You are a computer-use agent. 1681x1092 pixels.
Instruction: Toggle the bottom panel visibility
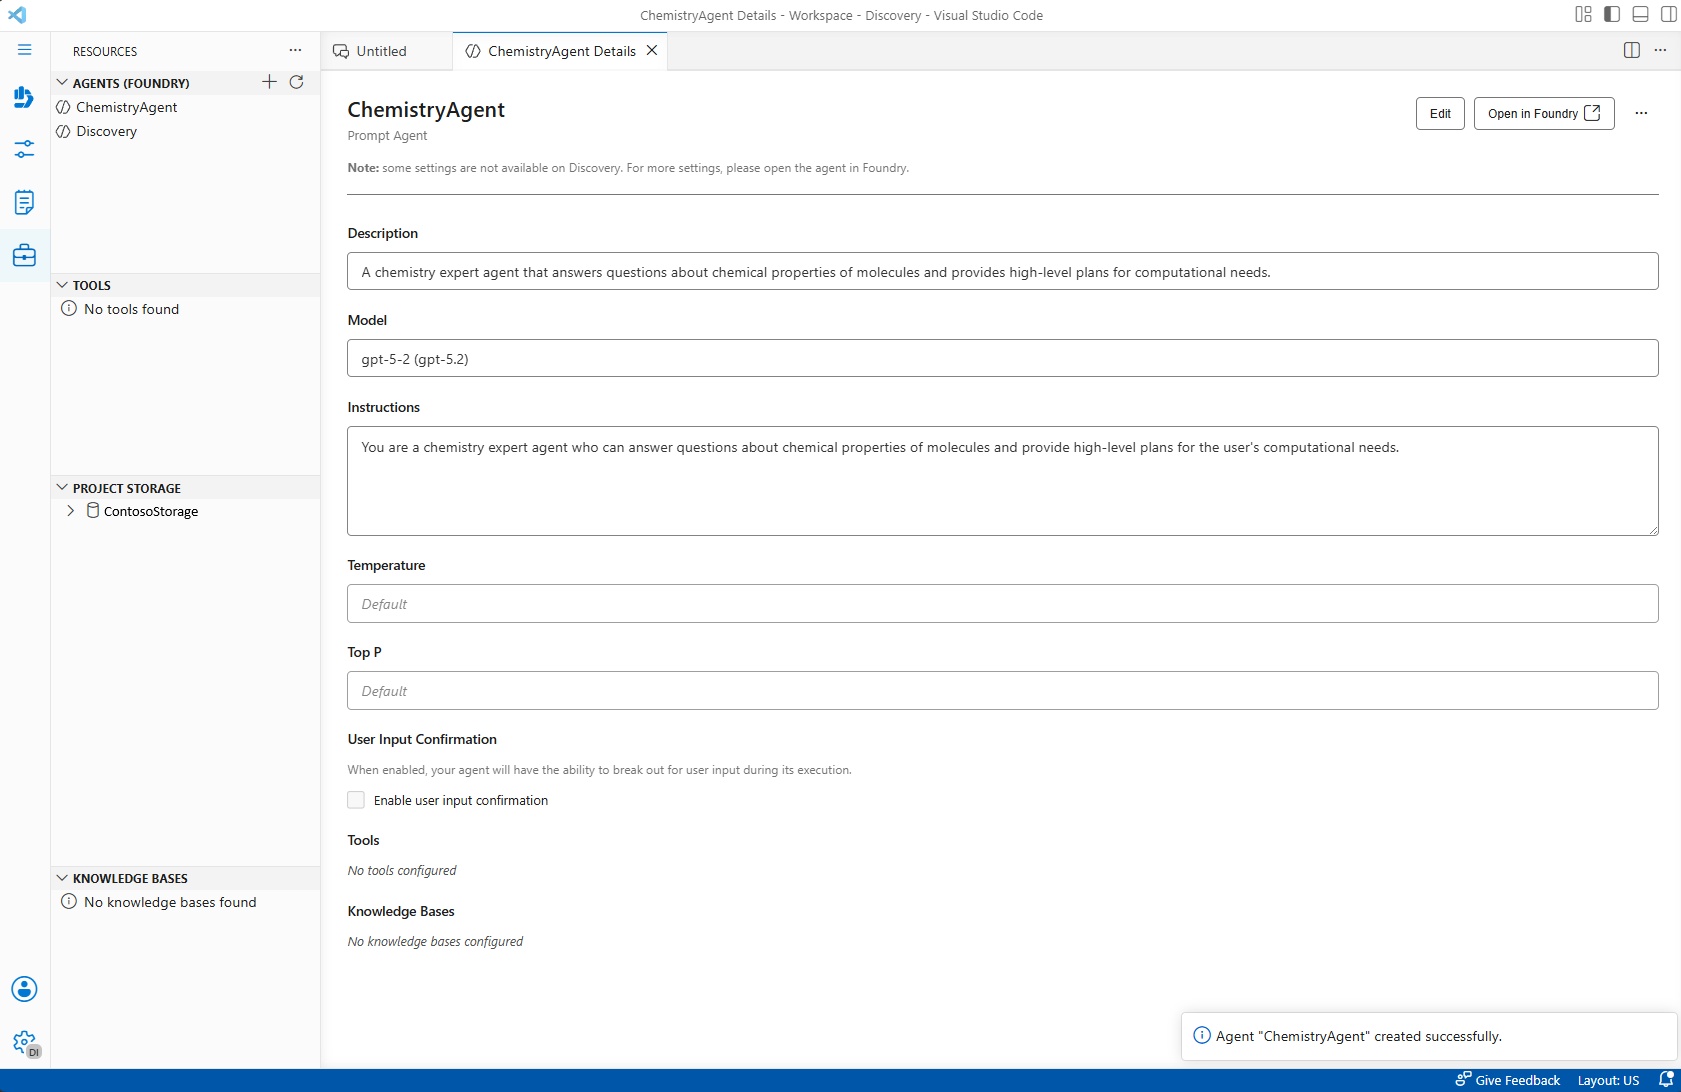click(x=1640, y=14)
